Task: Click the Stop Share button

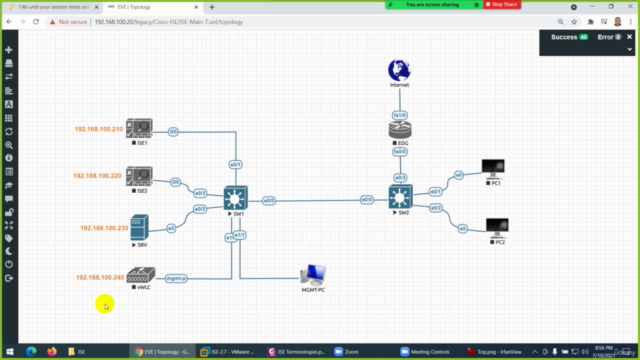Action: coord(502,4)
